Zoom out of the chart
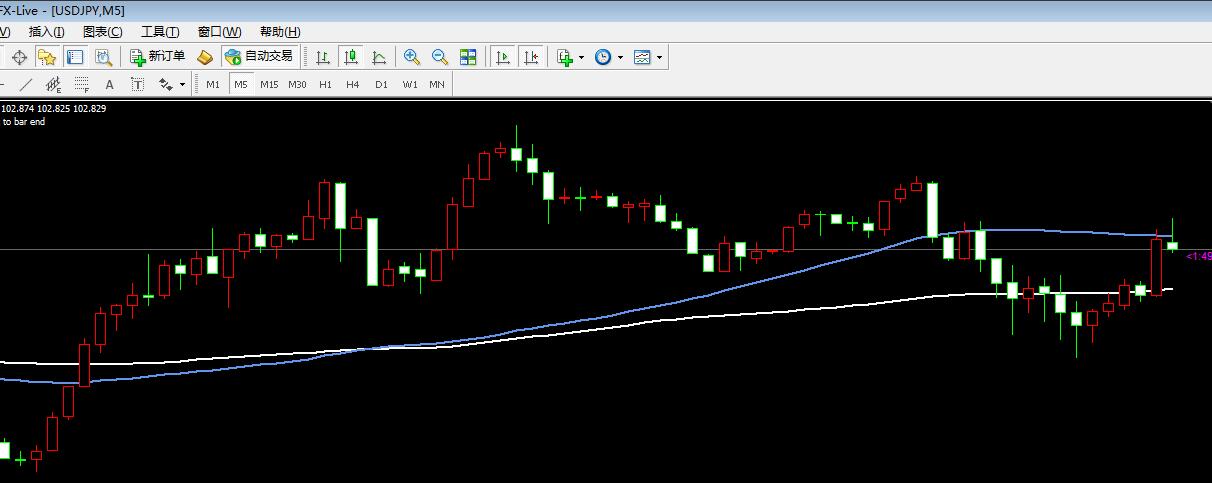Screen dimensions: 1212x483 (439, 57)
